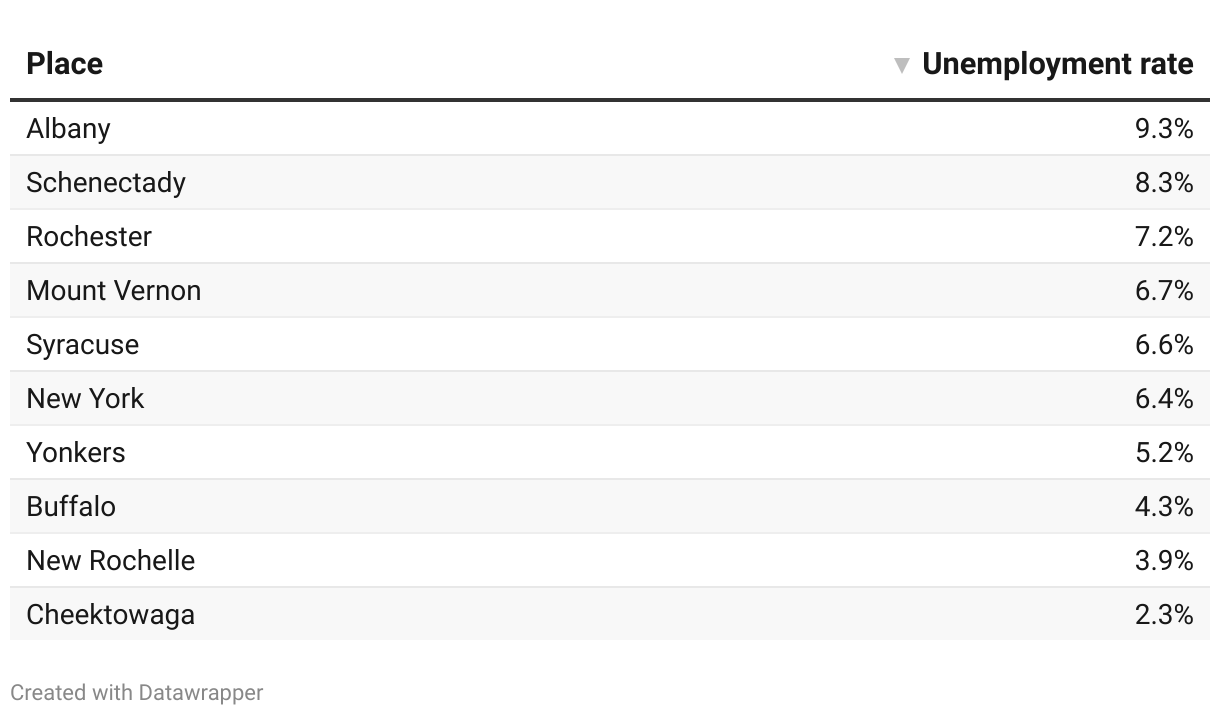
Task: Open the Created with Datawrapper link
Action: pos(137,692)
